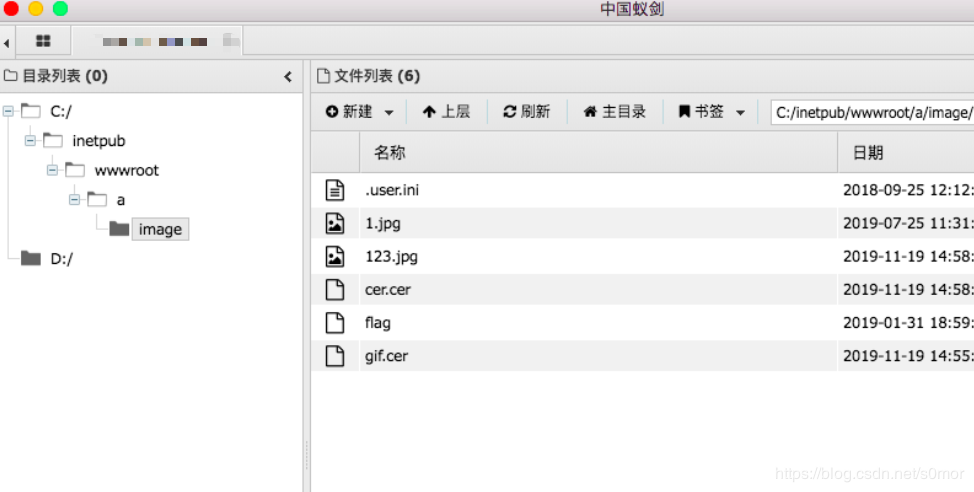Sort by the 名称 column header

[598, 152]
